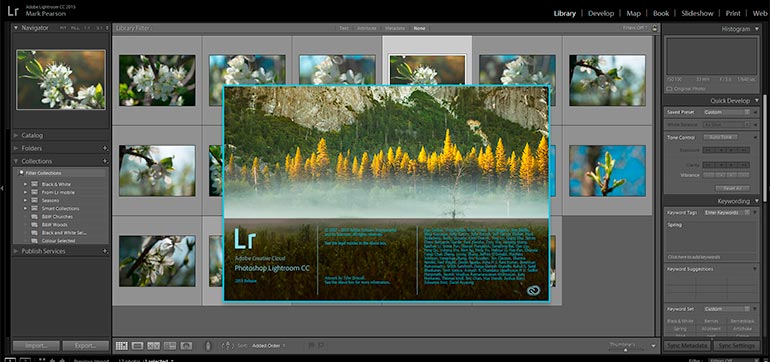Collapse the Keywording panel
Viewport: 770px width, 362px height.
[x=756, y=201]
